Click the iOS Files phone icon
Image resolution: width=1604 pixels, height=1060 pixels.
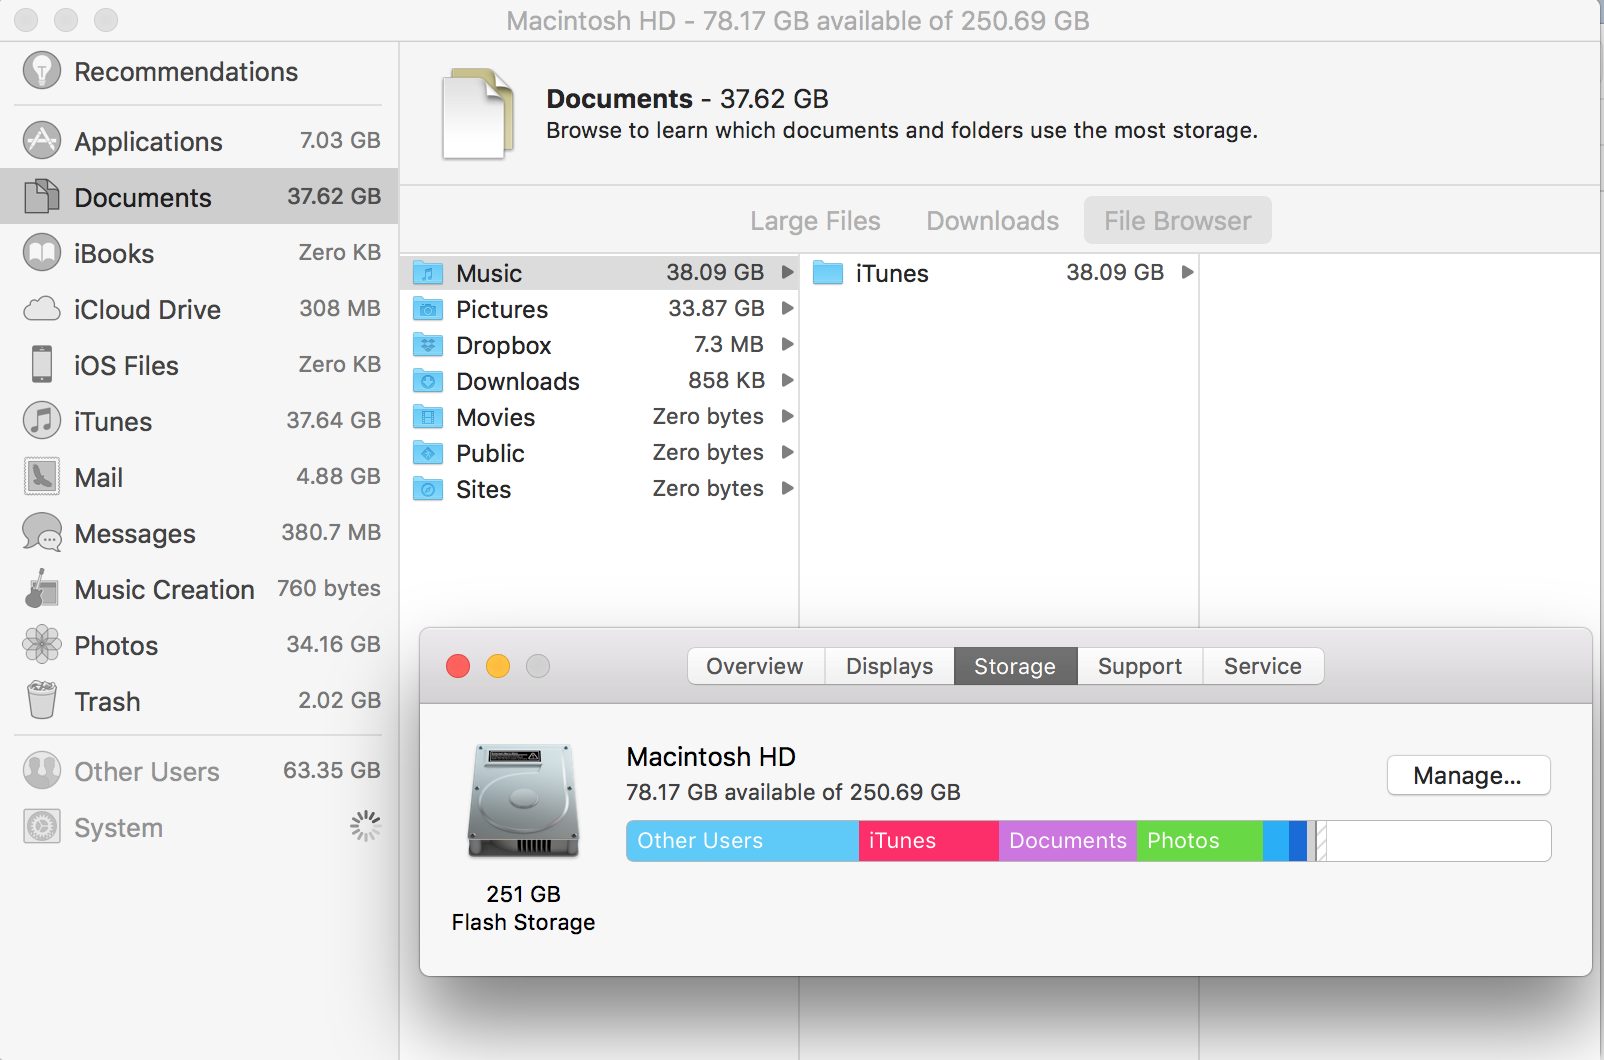[42, 364]
